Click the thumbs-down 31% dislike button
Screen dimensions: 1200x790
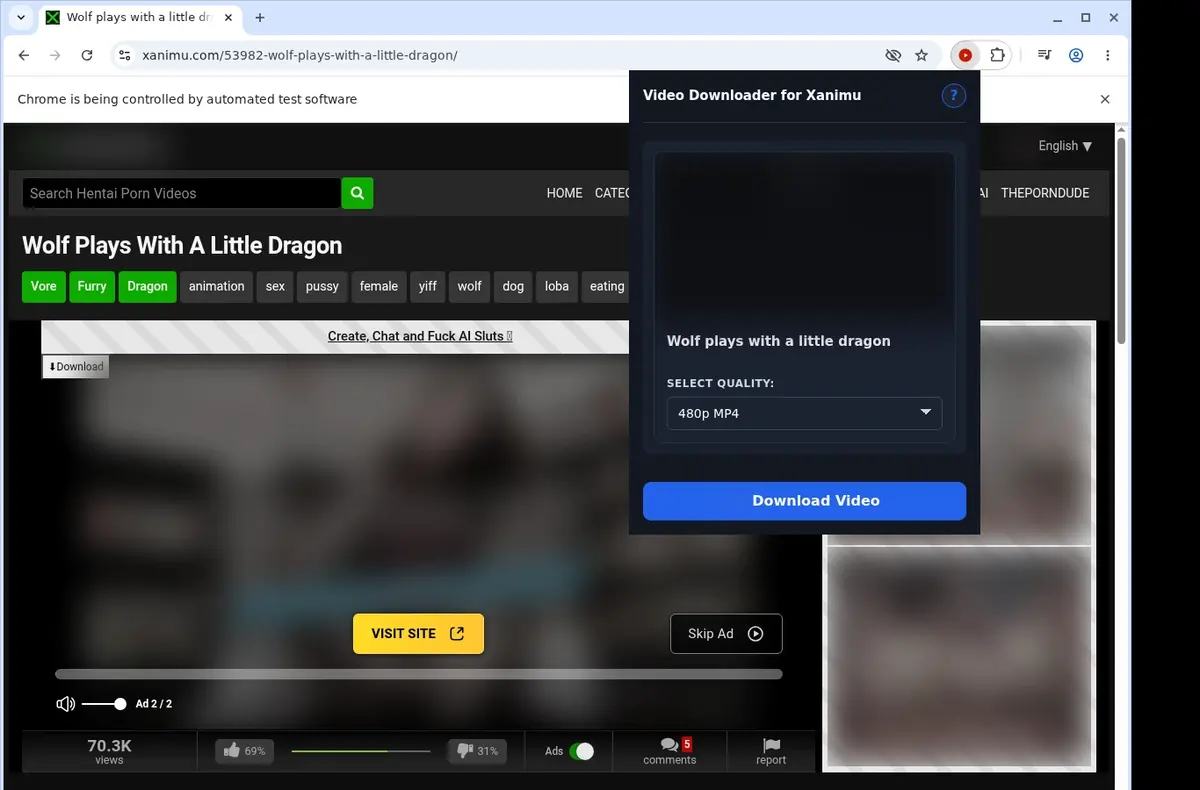tap(477, 751)
